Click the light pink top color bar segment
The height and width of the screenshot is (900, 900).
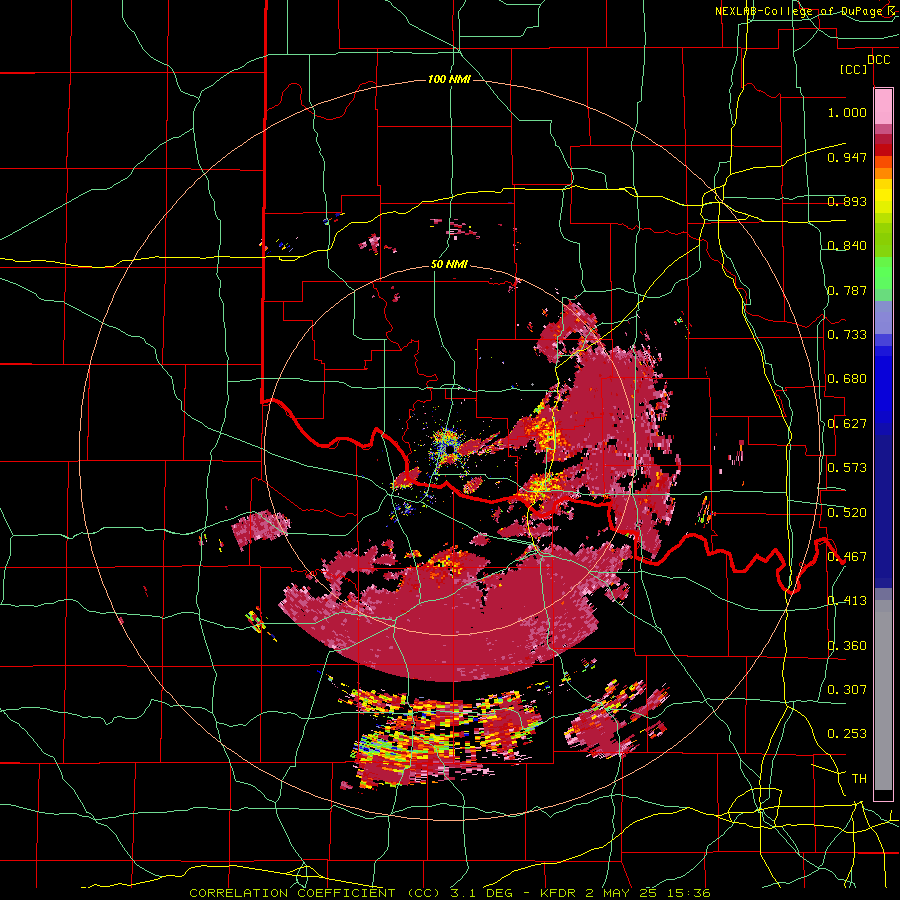click(x=883, y=106)
